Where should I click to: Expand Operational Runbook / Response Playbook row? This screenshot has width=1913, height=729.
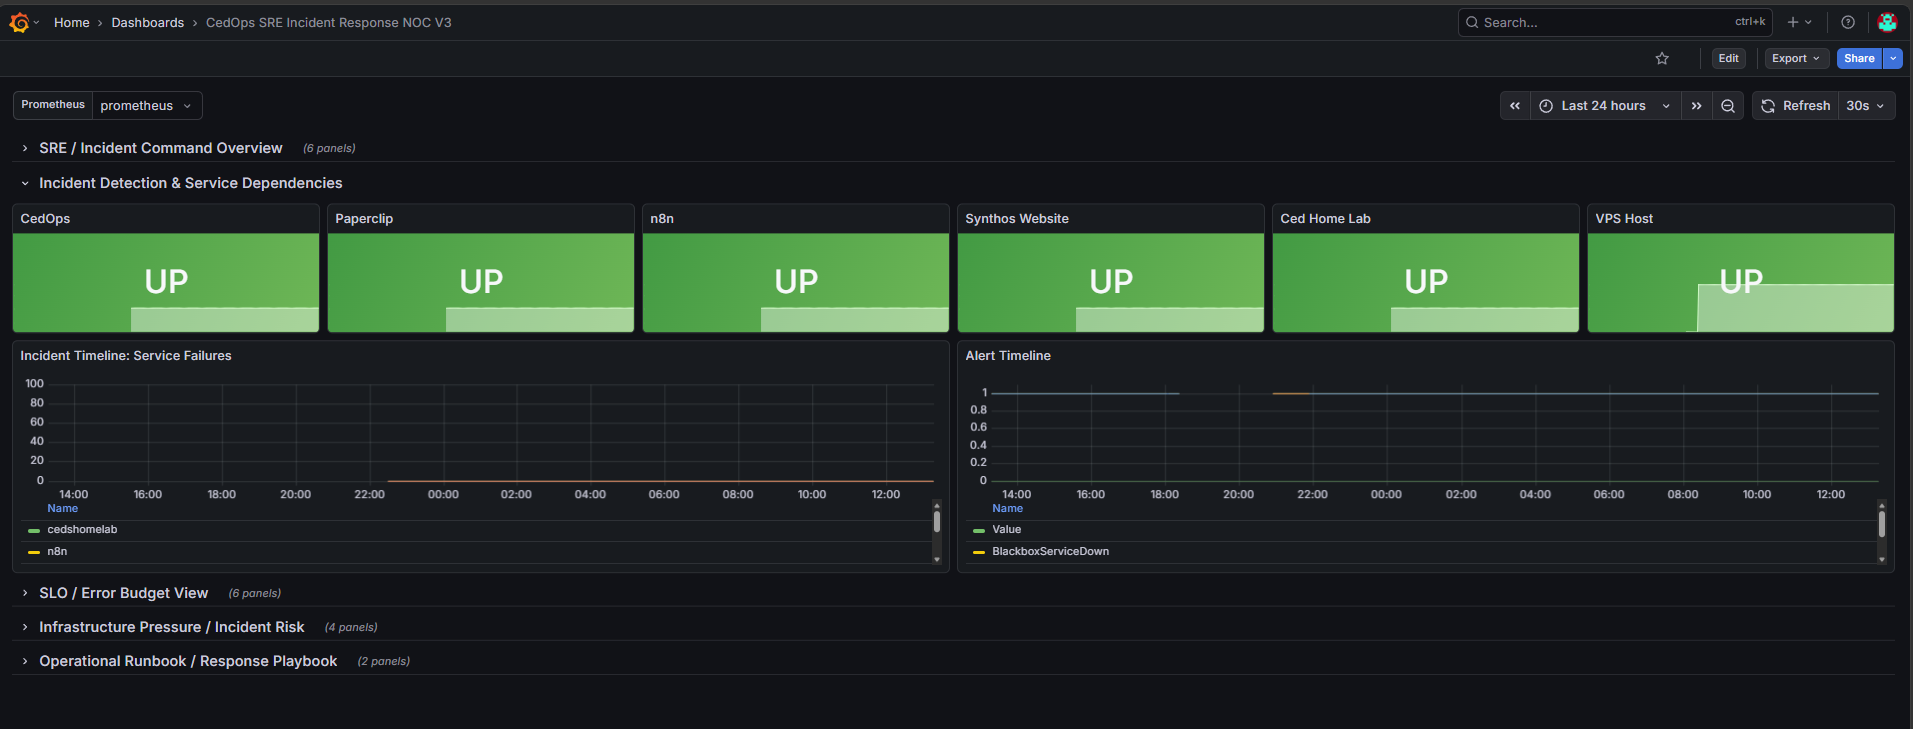(188, 661)
